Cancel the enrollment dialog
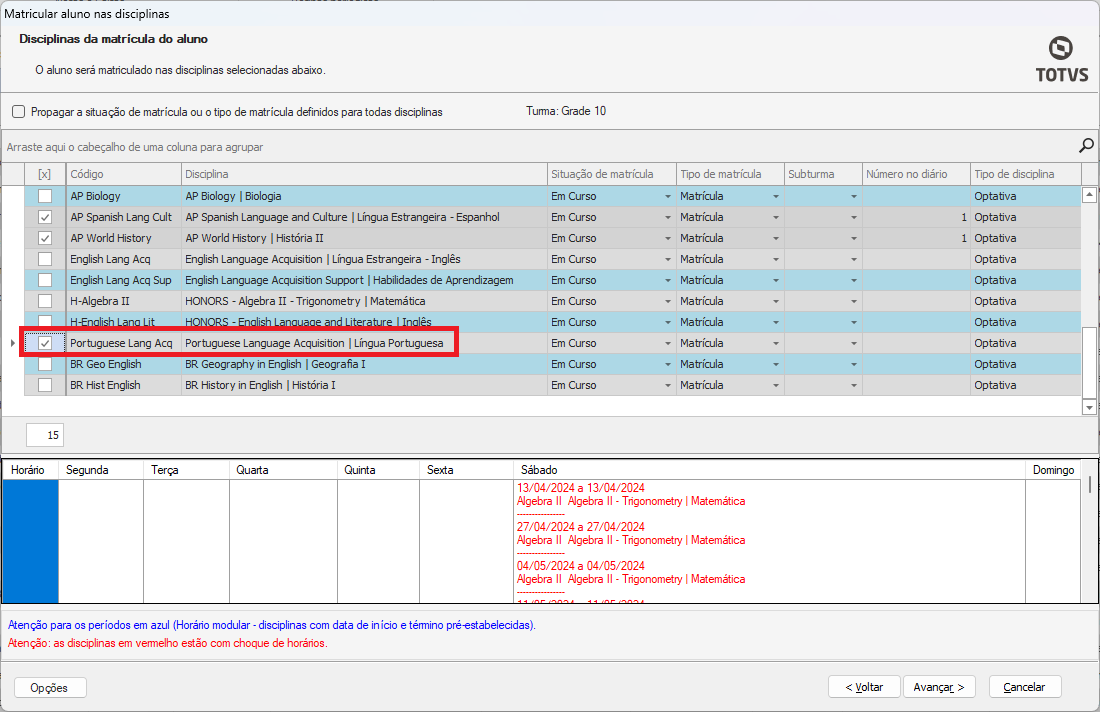The height and width of the screenshot is (712, 1100). [x=1024, y=687]
